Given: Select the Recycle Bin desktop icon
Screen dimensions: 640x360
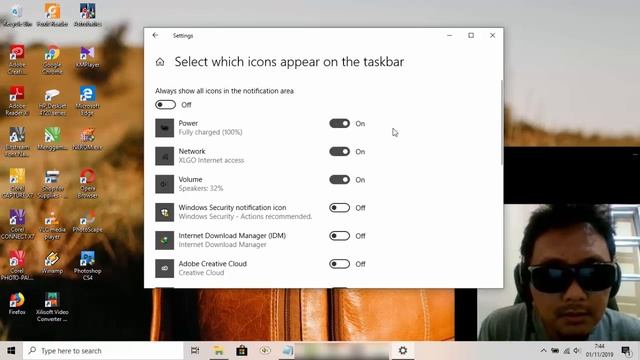Looking at the screenshot, I should [17, 16].
